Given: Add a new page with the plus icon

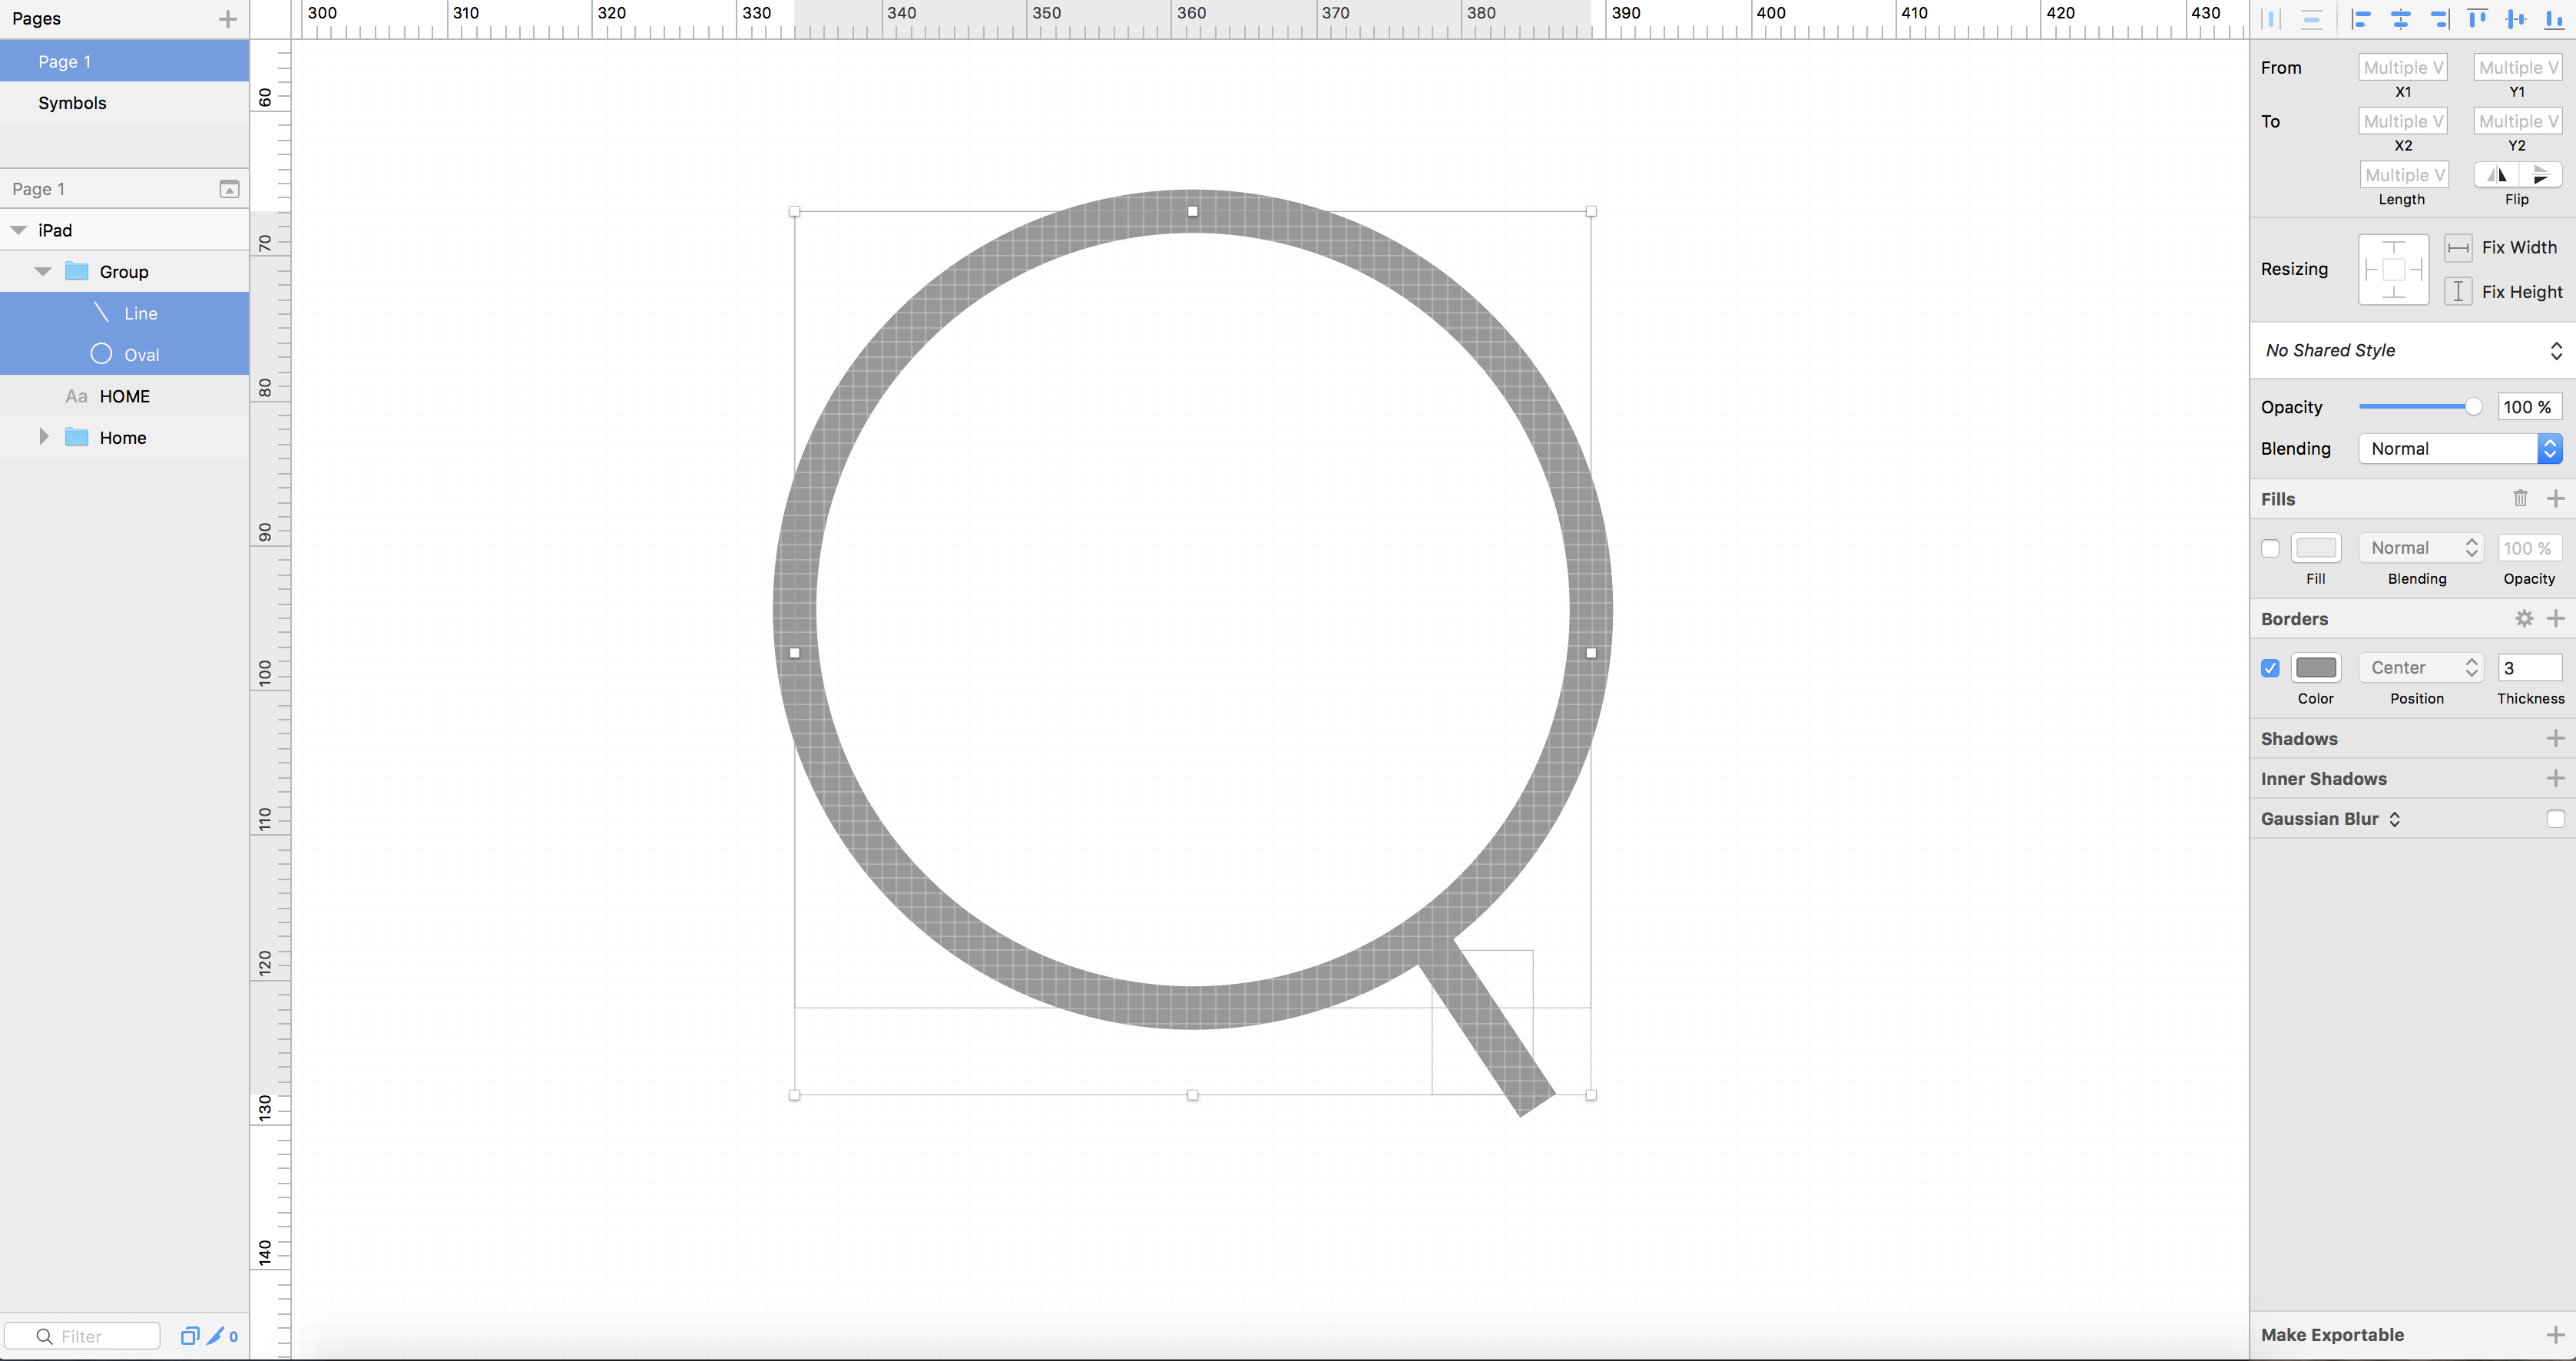Looking at the screenshot, I should pyautogui.click(x=228, y=19).
